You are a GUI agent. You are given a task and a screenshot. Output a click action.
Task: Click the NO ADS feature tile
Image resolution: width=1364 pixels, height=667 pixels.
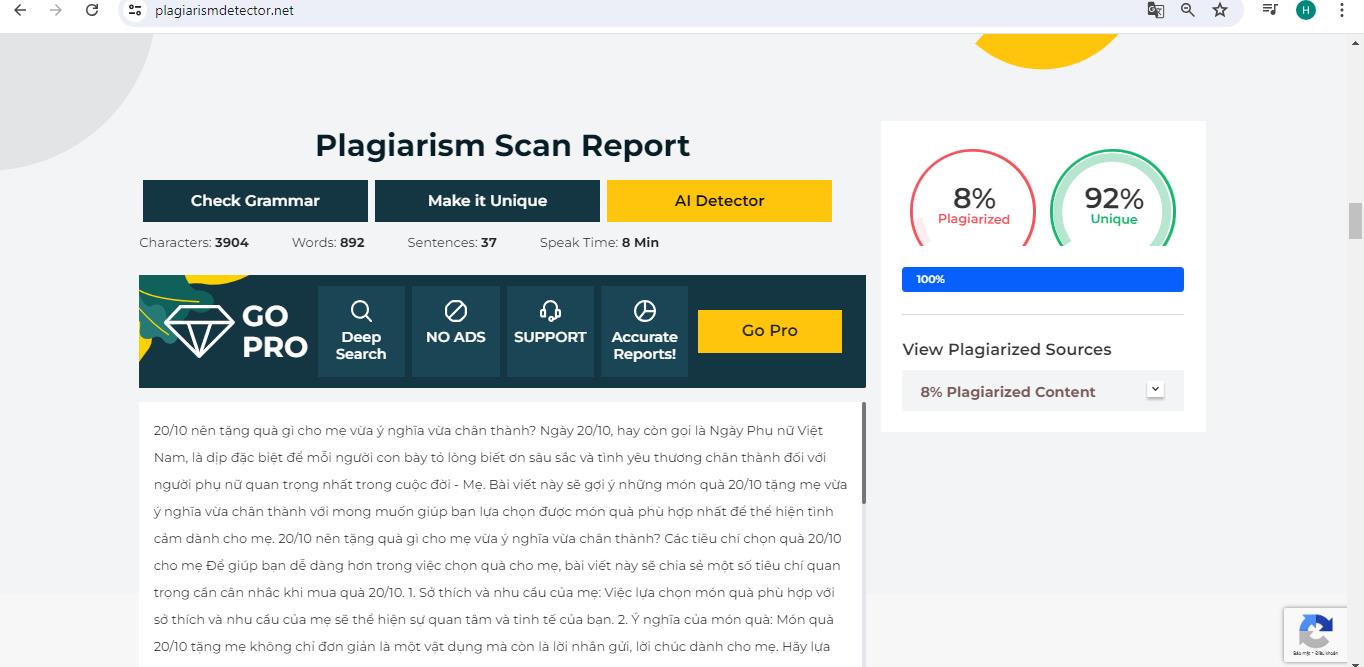coord(455,331)
